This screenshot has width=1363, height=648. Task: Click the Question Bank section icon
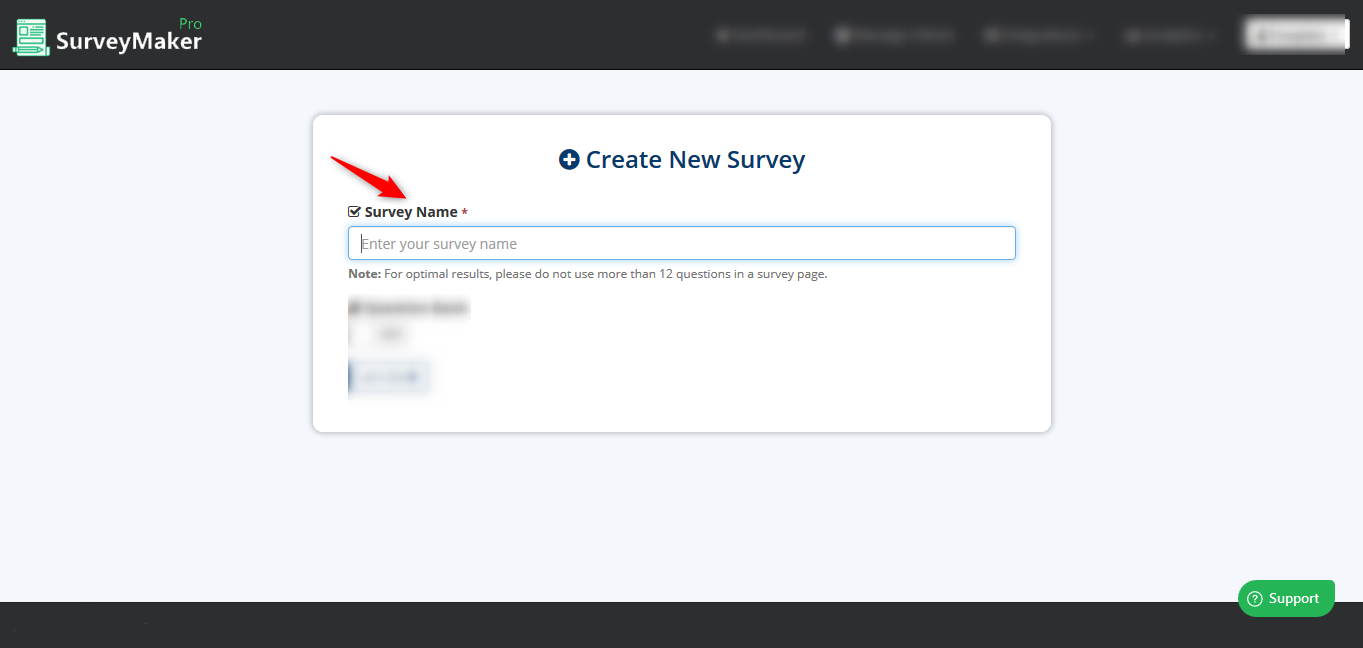[x=355, y=307]
